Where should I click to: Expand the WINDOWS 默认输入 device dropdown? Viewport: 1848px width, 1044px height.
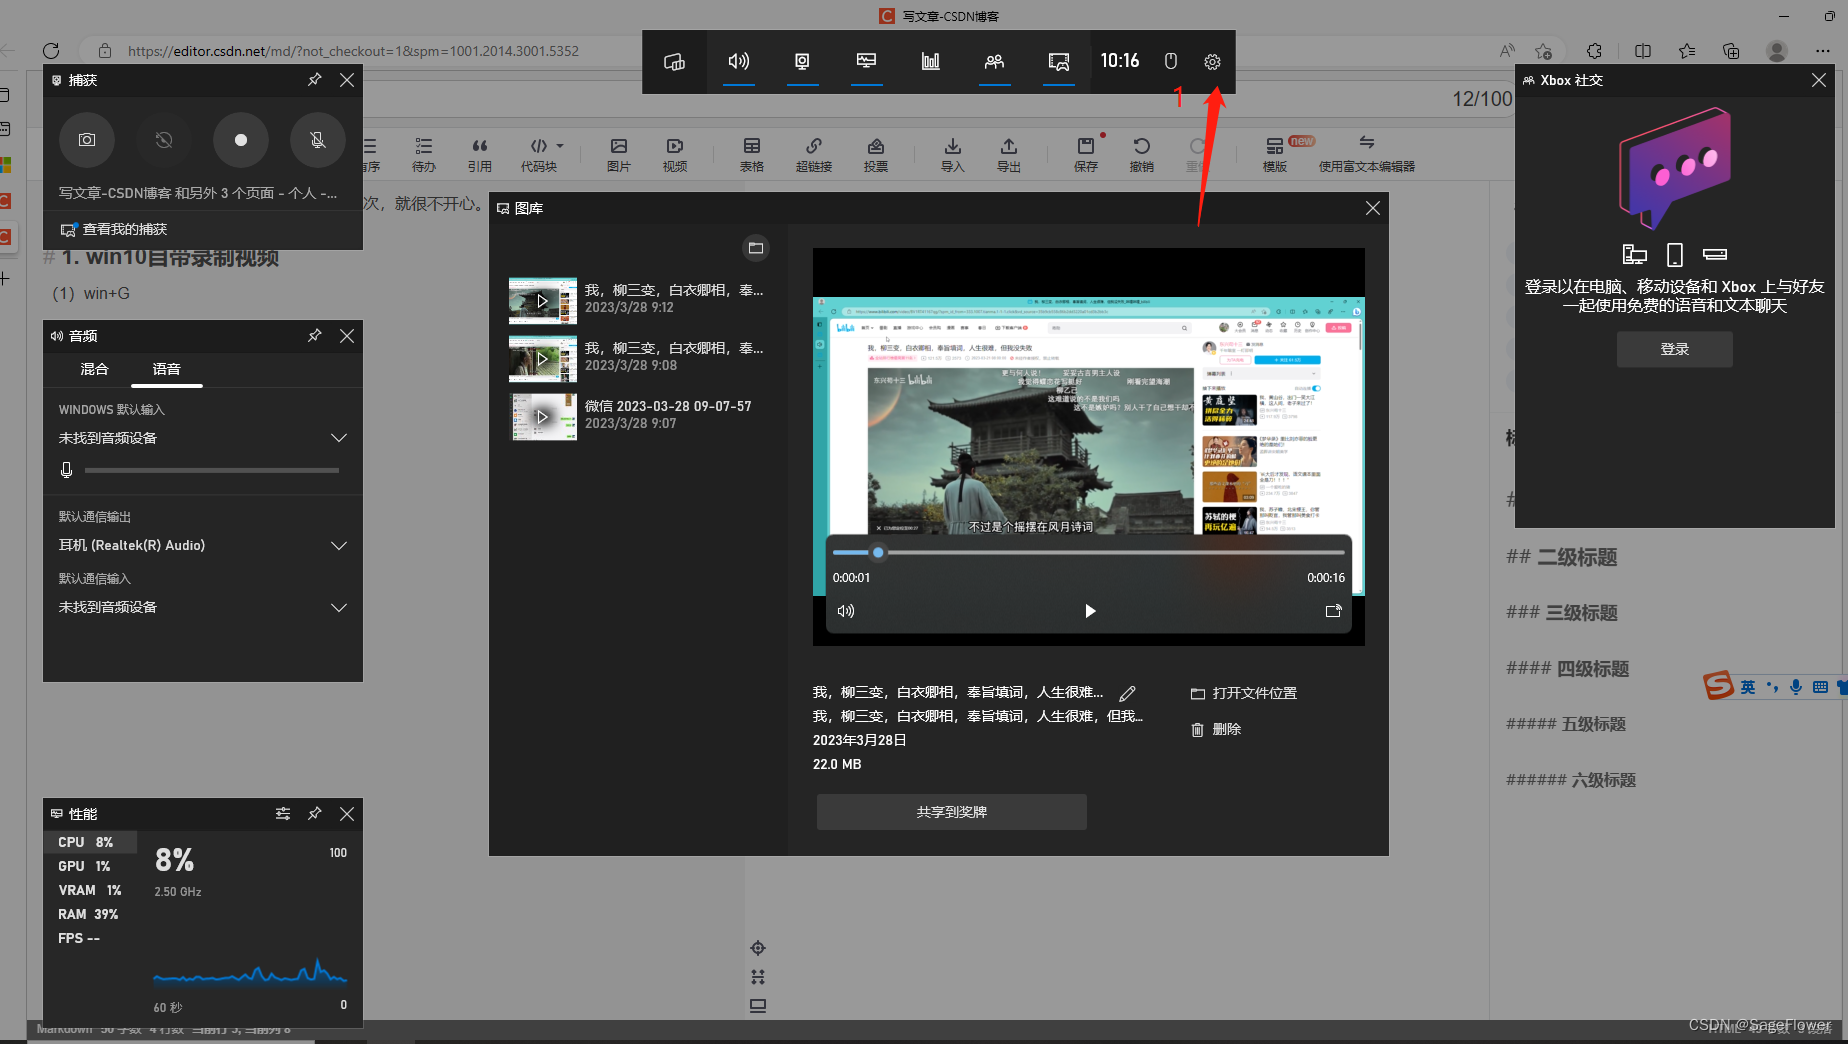point(203,438)
